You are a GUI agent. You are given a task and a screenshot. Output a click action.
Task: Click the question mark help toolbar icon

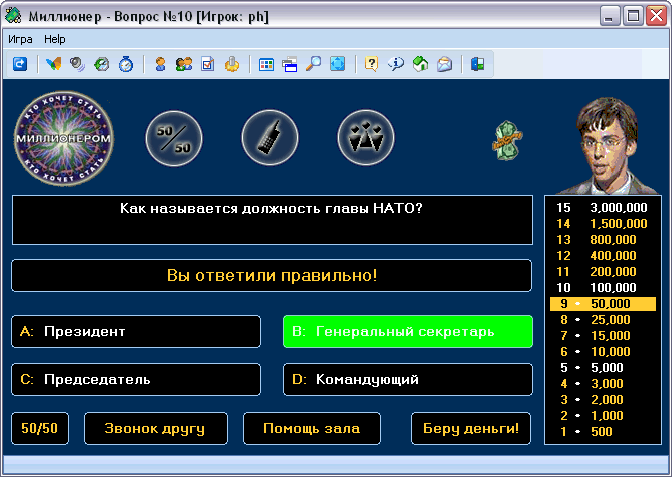coord(371,64)
